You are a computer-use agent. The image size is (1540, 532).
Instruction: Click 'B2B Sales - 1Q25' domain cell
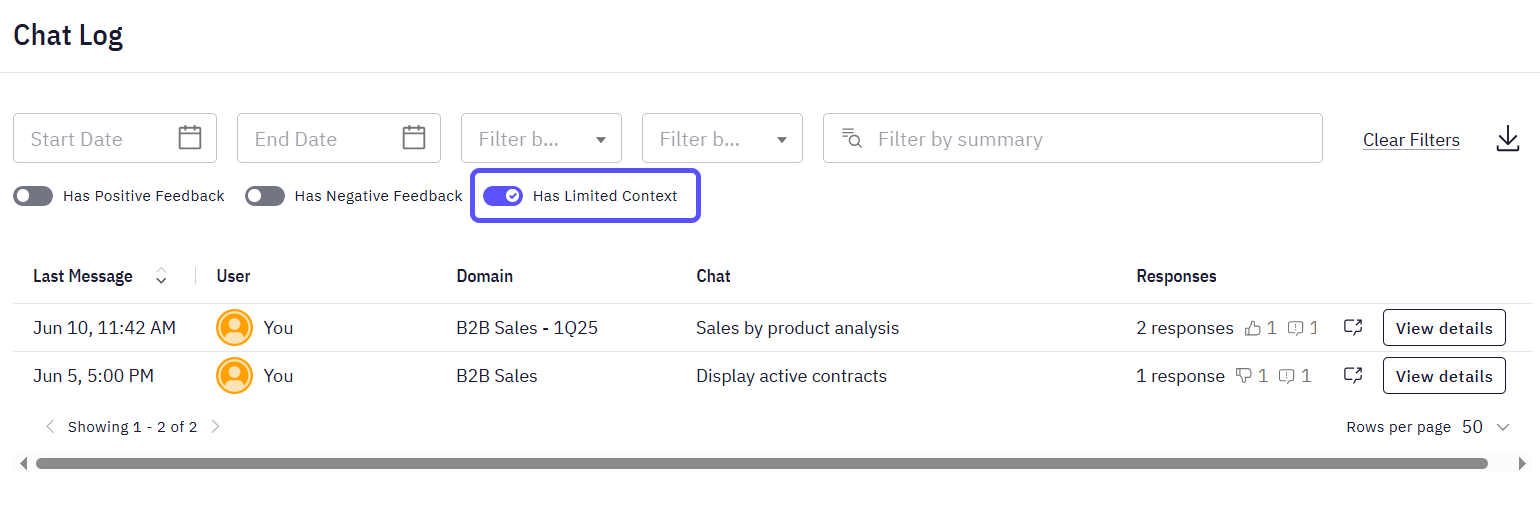(528, 328)
